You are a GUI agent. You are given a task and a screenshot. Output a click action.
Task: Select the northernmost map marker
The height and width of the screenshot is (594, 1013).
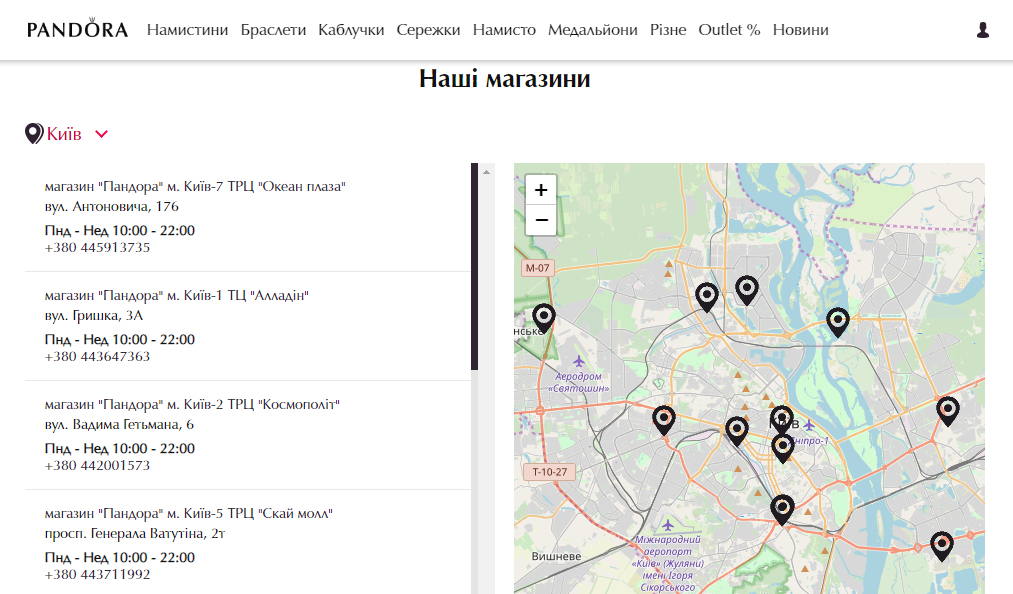747,290
